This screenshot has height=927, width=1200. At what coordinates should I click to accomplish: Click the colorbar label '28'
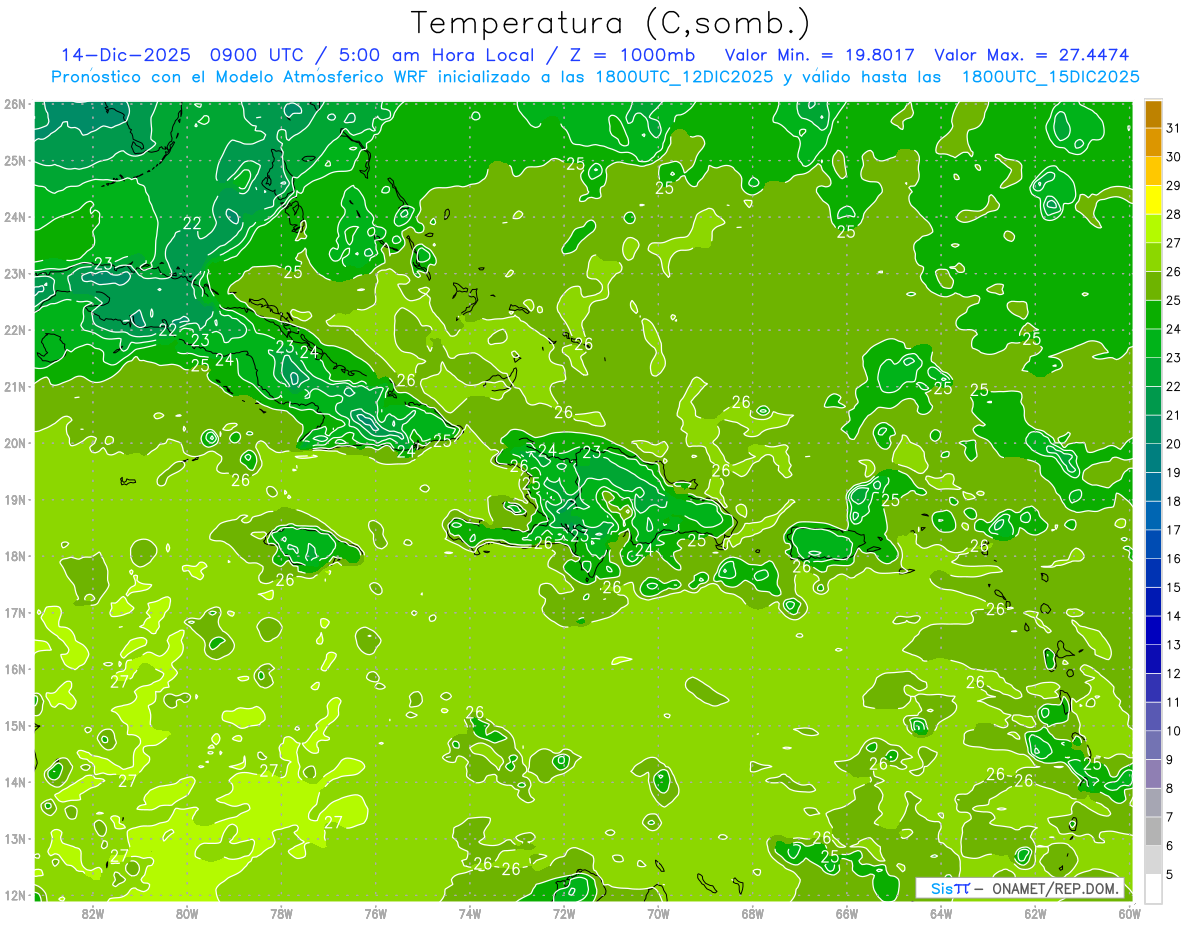coord(1174,214)
